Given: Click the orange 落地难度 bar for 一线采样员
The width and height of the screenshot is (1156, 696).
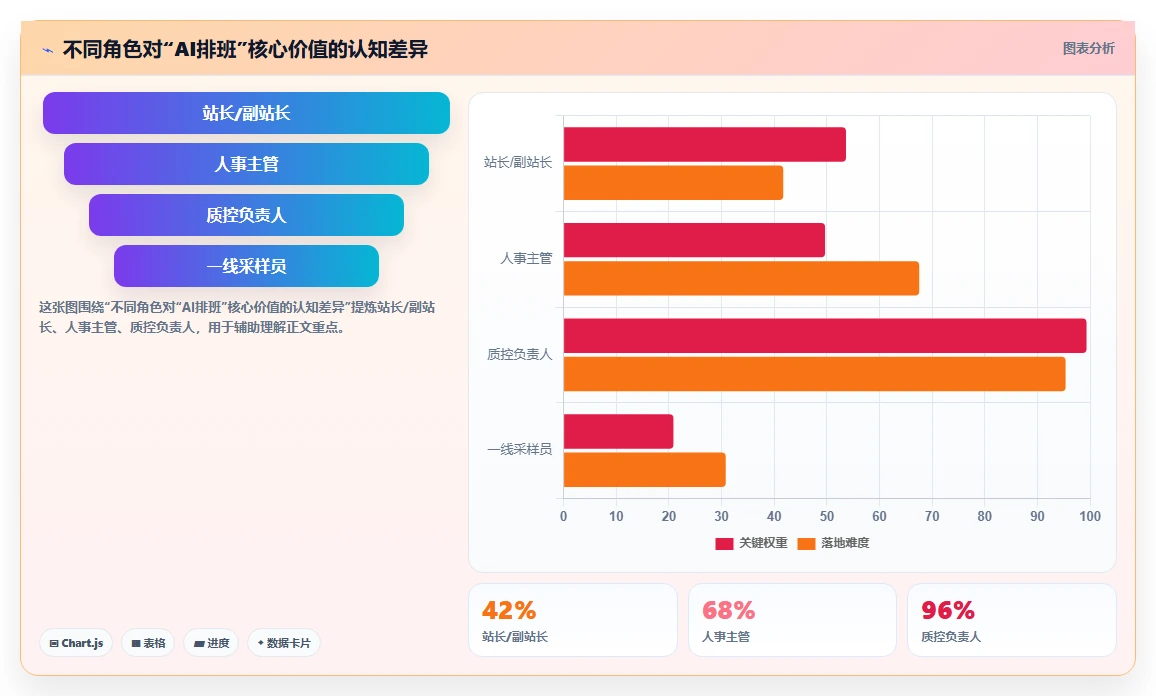Looking at the screenshot, I should click(644, 470).
